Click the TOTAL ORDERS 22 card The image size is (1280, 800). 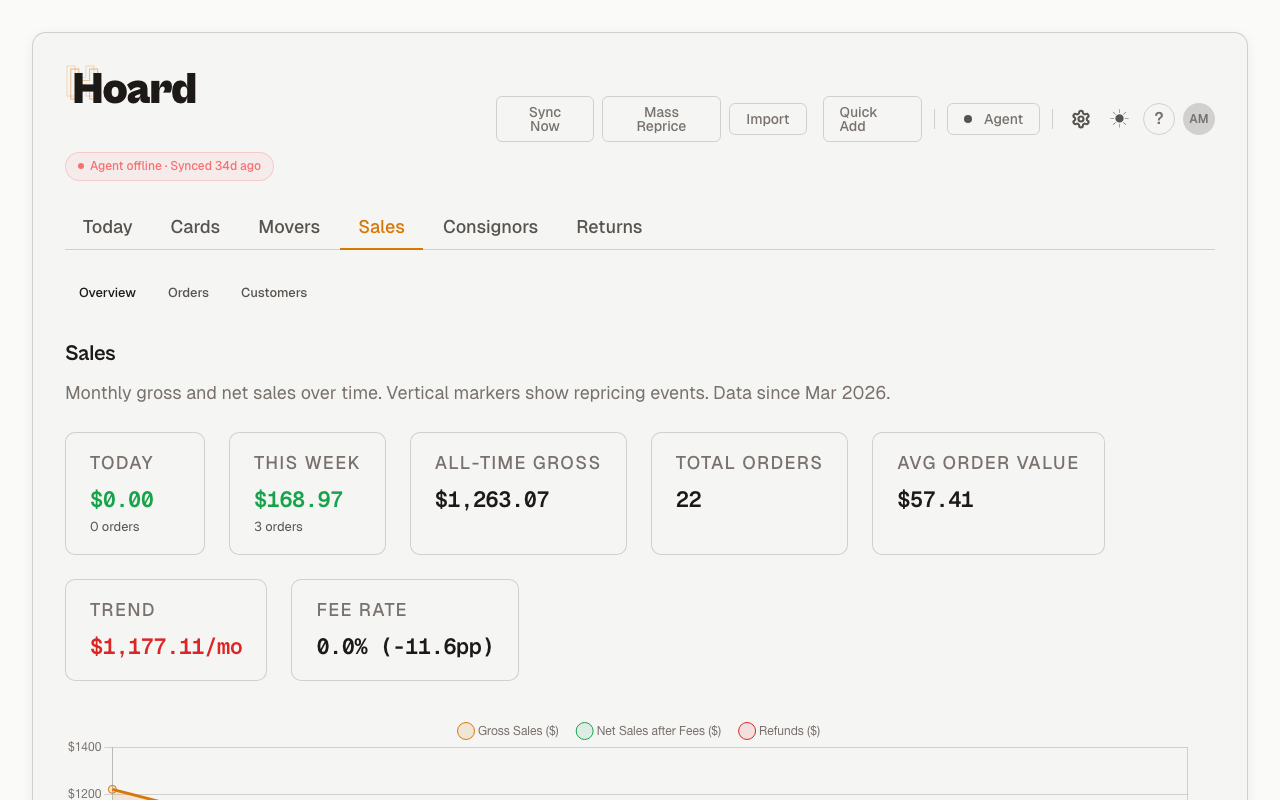tap(749, 493)
